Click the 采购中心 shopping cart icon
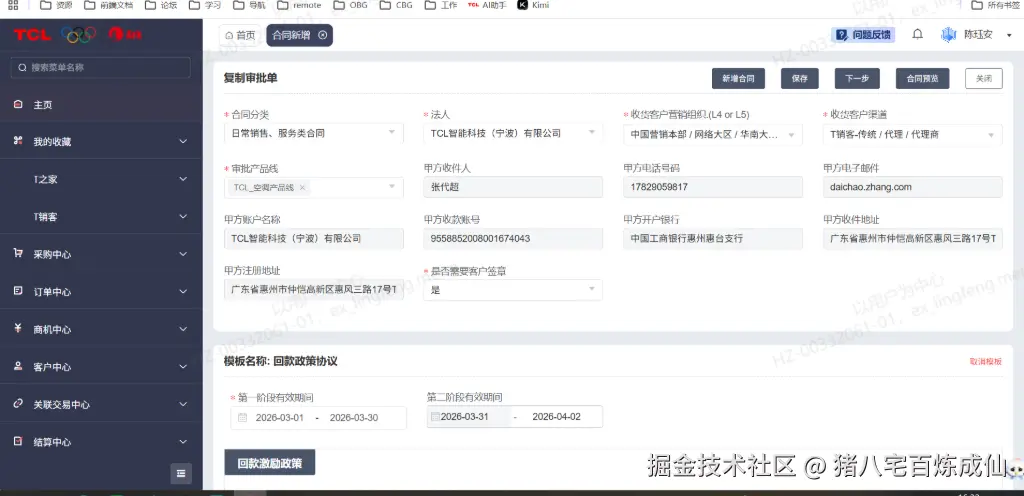The image size is (1024, 496). coord(18,254)
